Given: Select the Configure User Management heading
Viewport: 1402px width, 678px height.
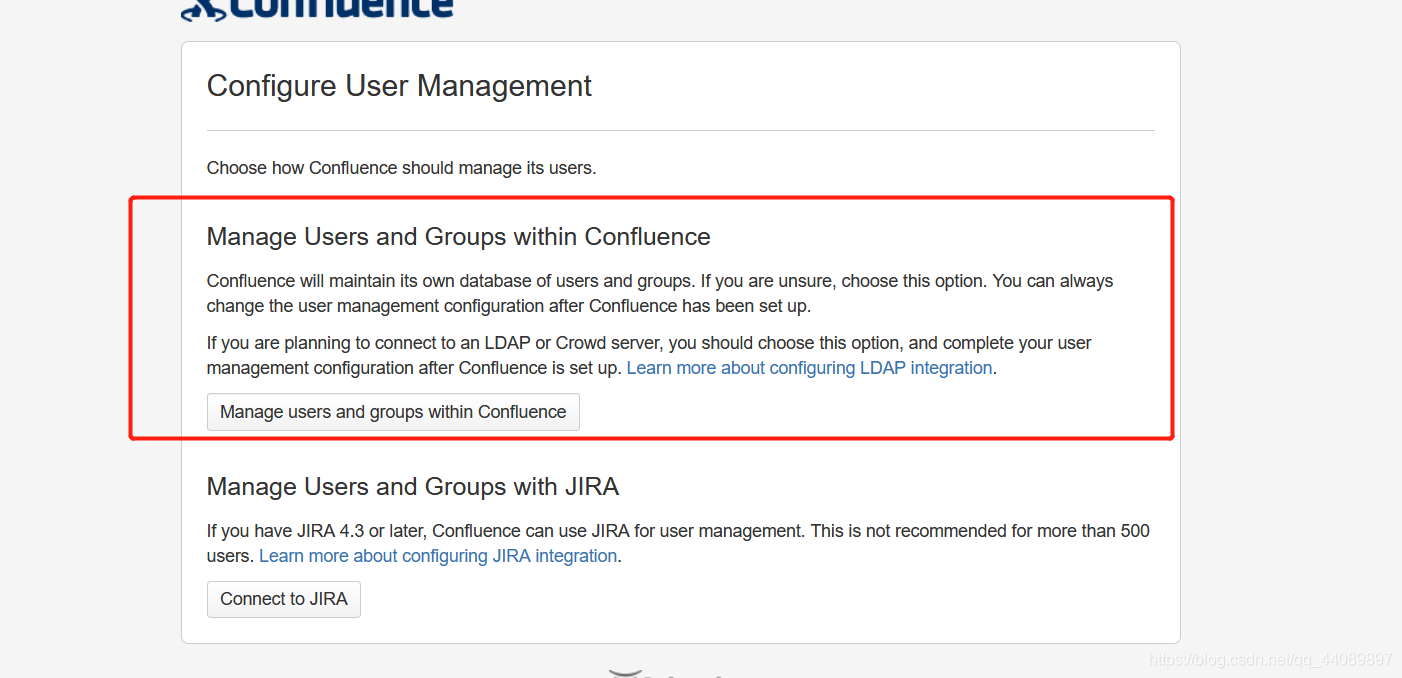Looking at the screenshot, I should tap(399, 86).
